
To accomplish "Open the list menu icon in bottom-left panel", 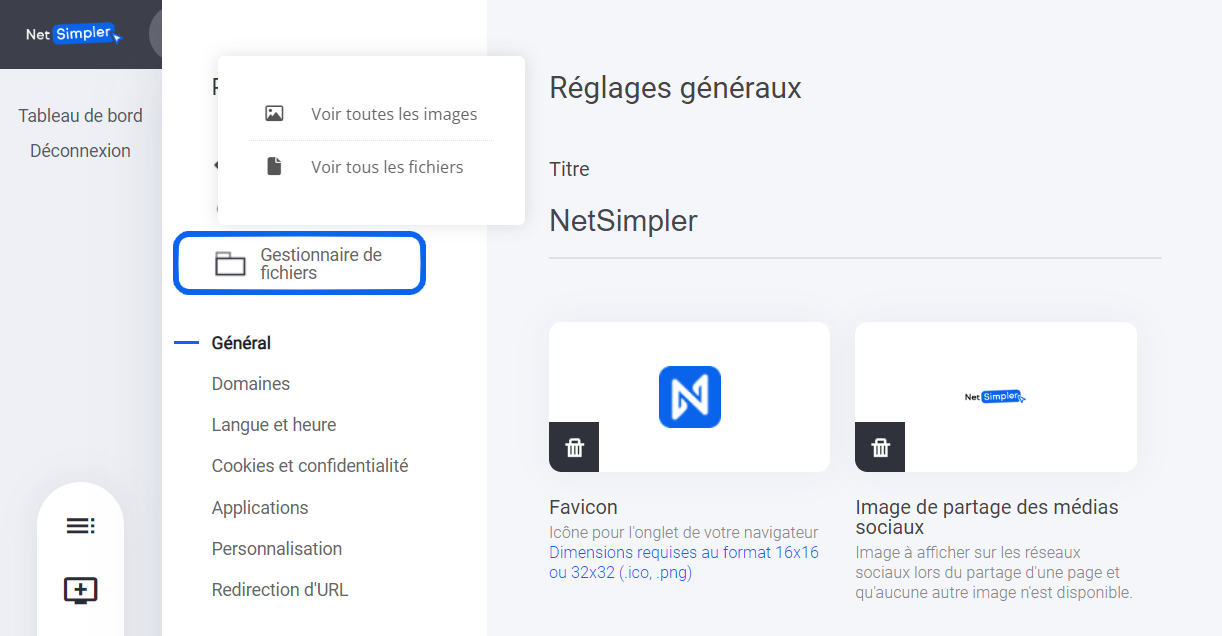I will (x=80, y=526).
